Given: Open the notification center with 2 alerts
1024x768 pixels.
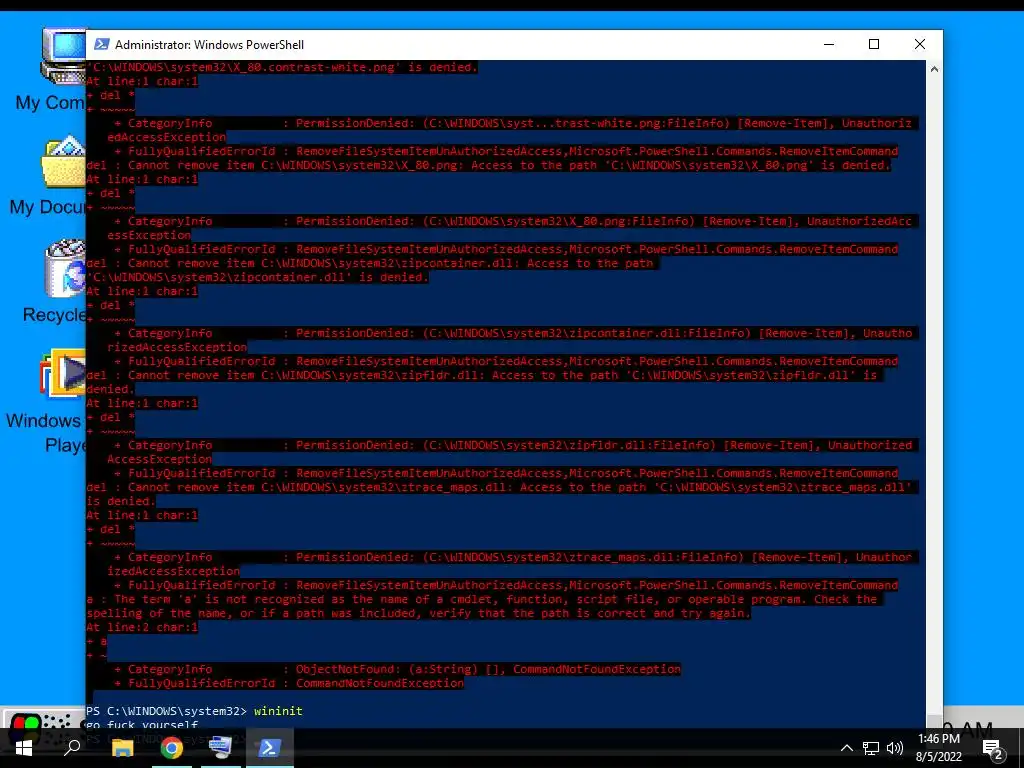Looking at the screenshot, I should click(x=993, y=750).
